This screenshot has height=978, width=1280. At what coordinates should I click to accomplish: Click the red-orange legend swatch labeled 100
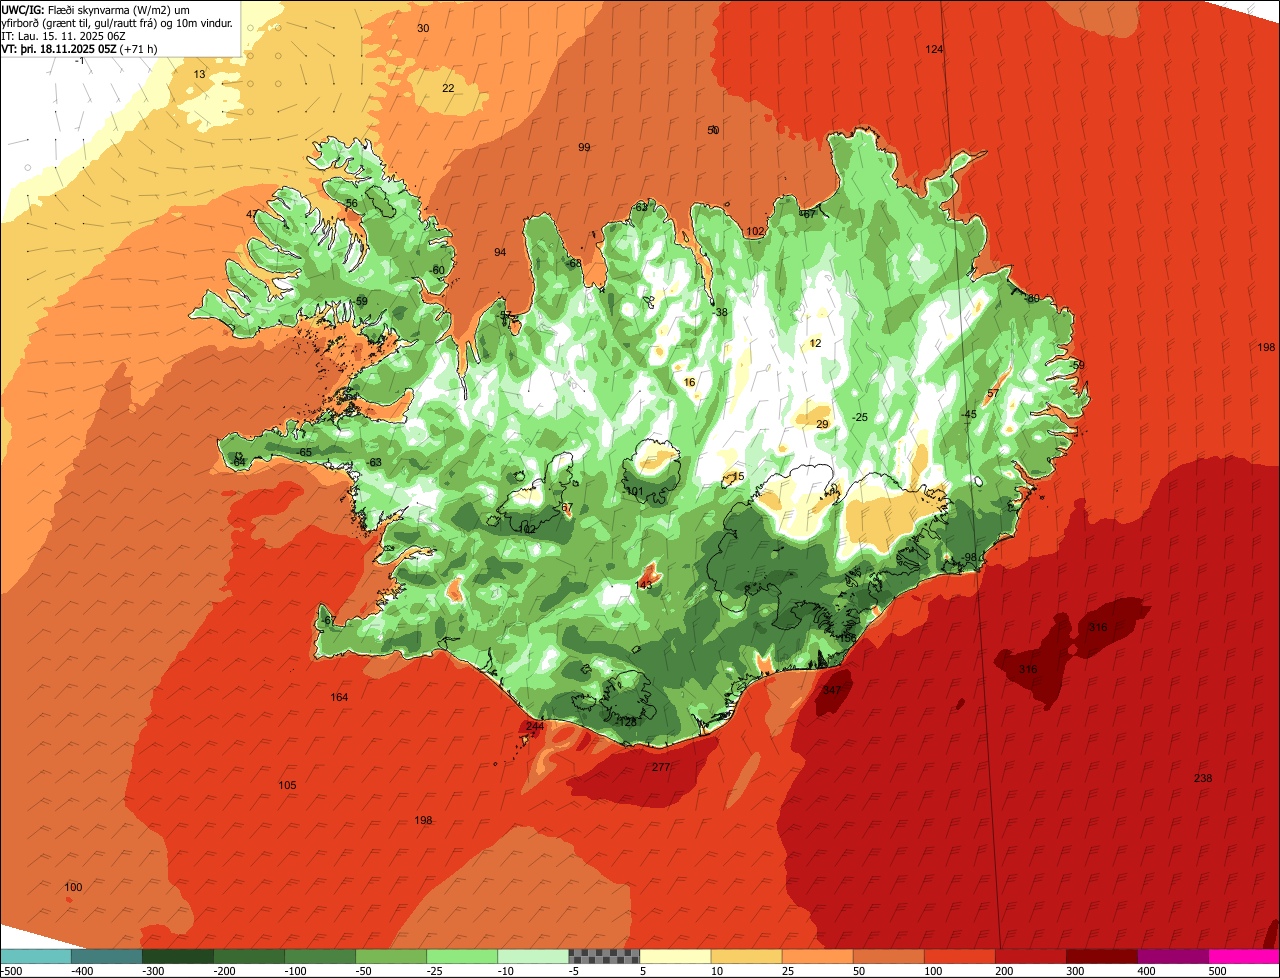958,956
